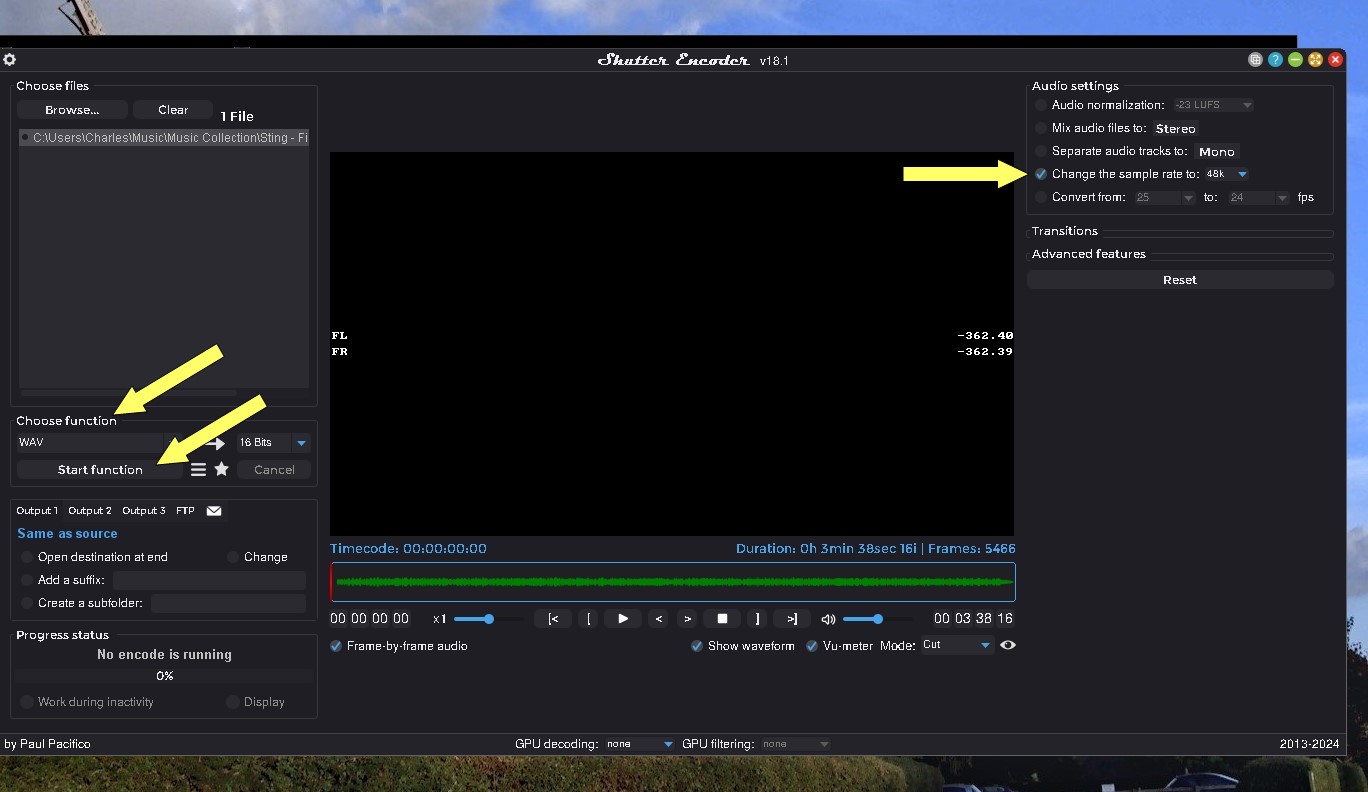Open the GPU filtering dropdown
This screenshot has width=1368, height=792.
click(x=795, y=744)
